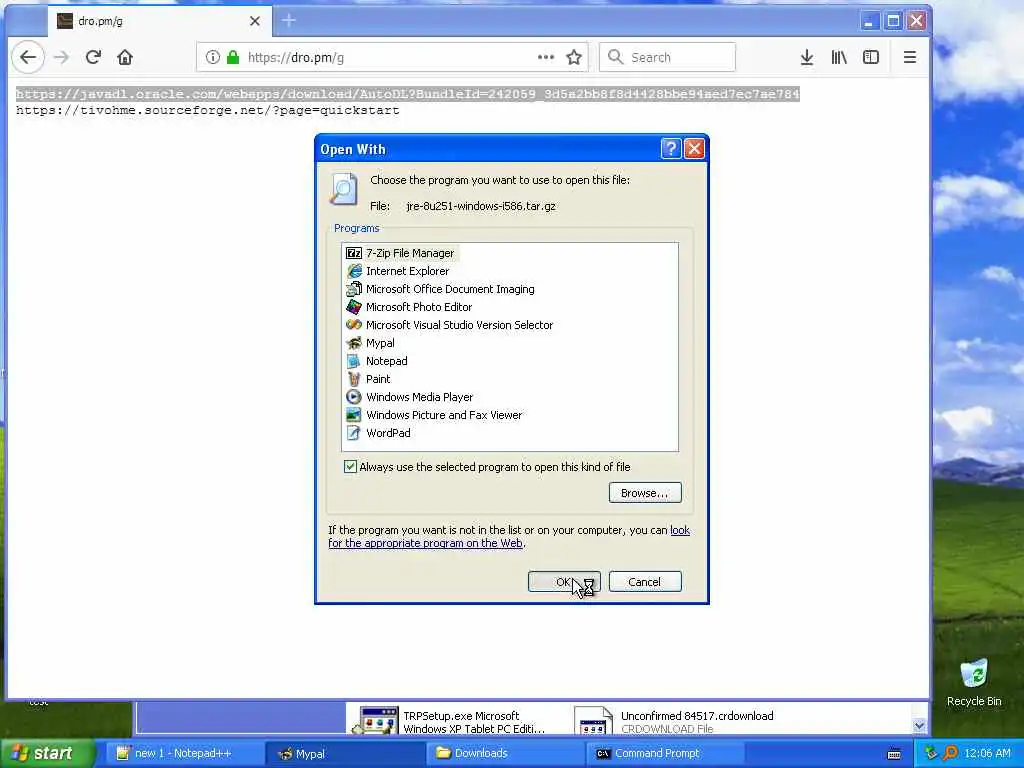Open the page actions three-dots menu
The height and width of the screenshot is (768, 1024).
(546, 57)
